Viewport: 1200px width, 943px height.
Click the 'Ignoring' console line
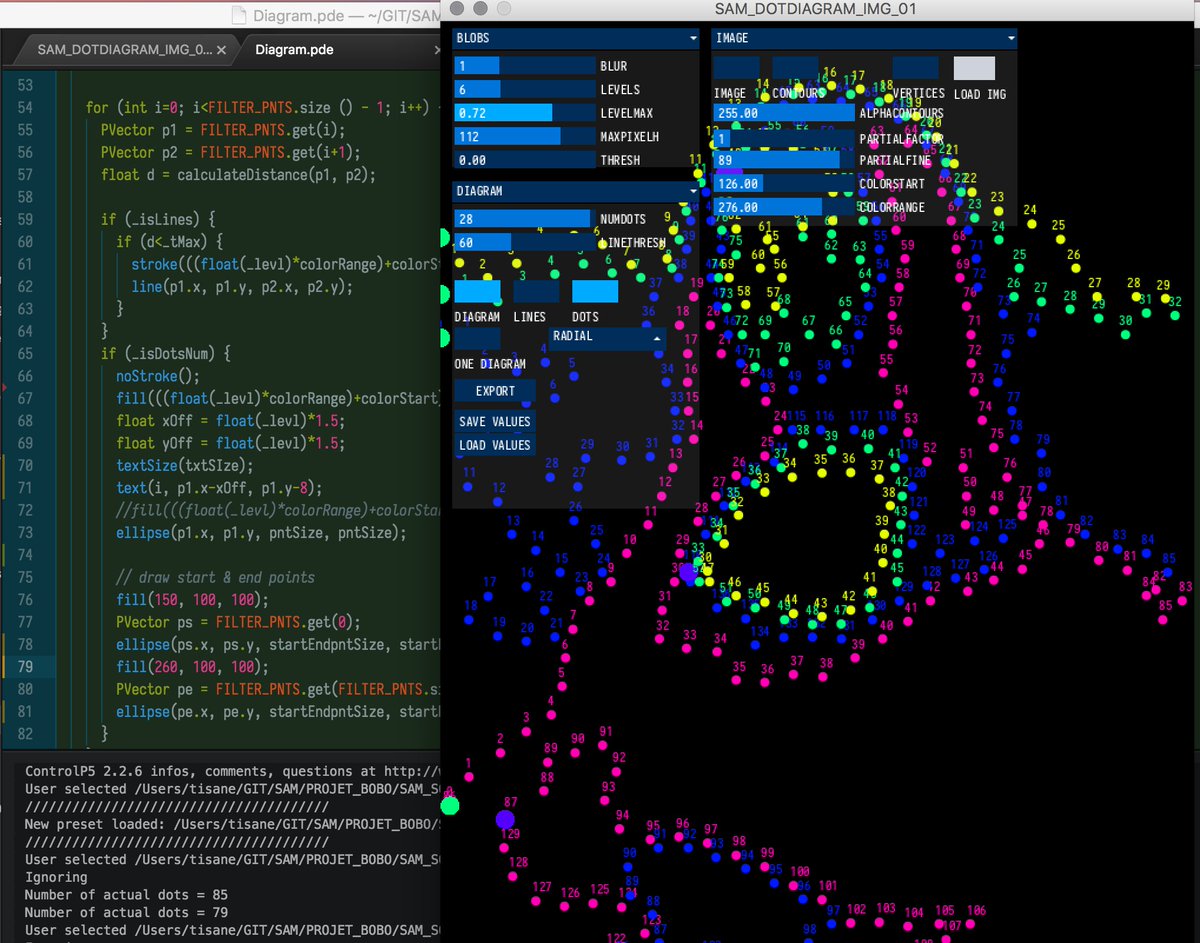56,877
